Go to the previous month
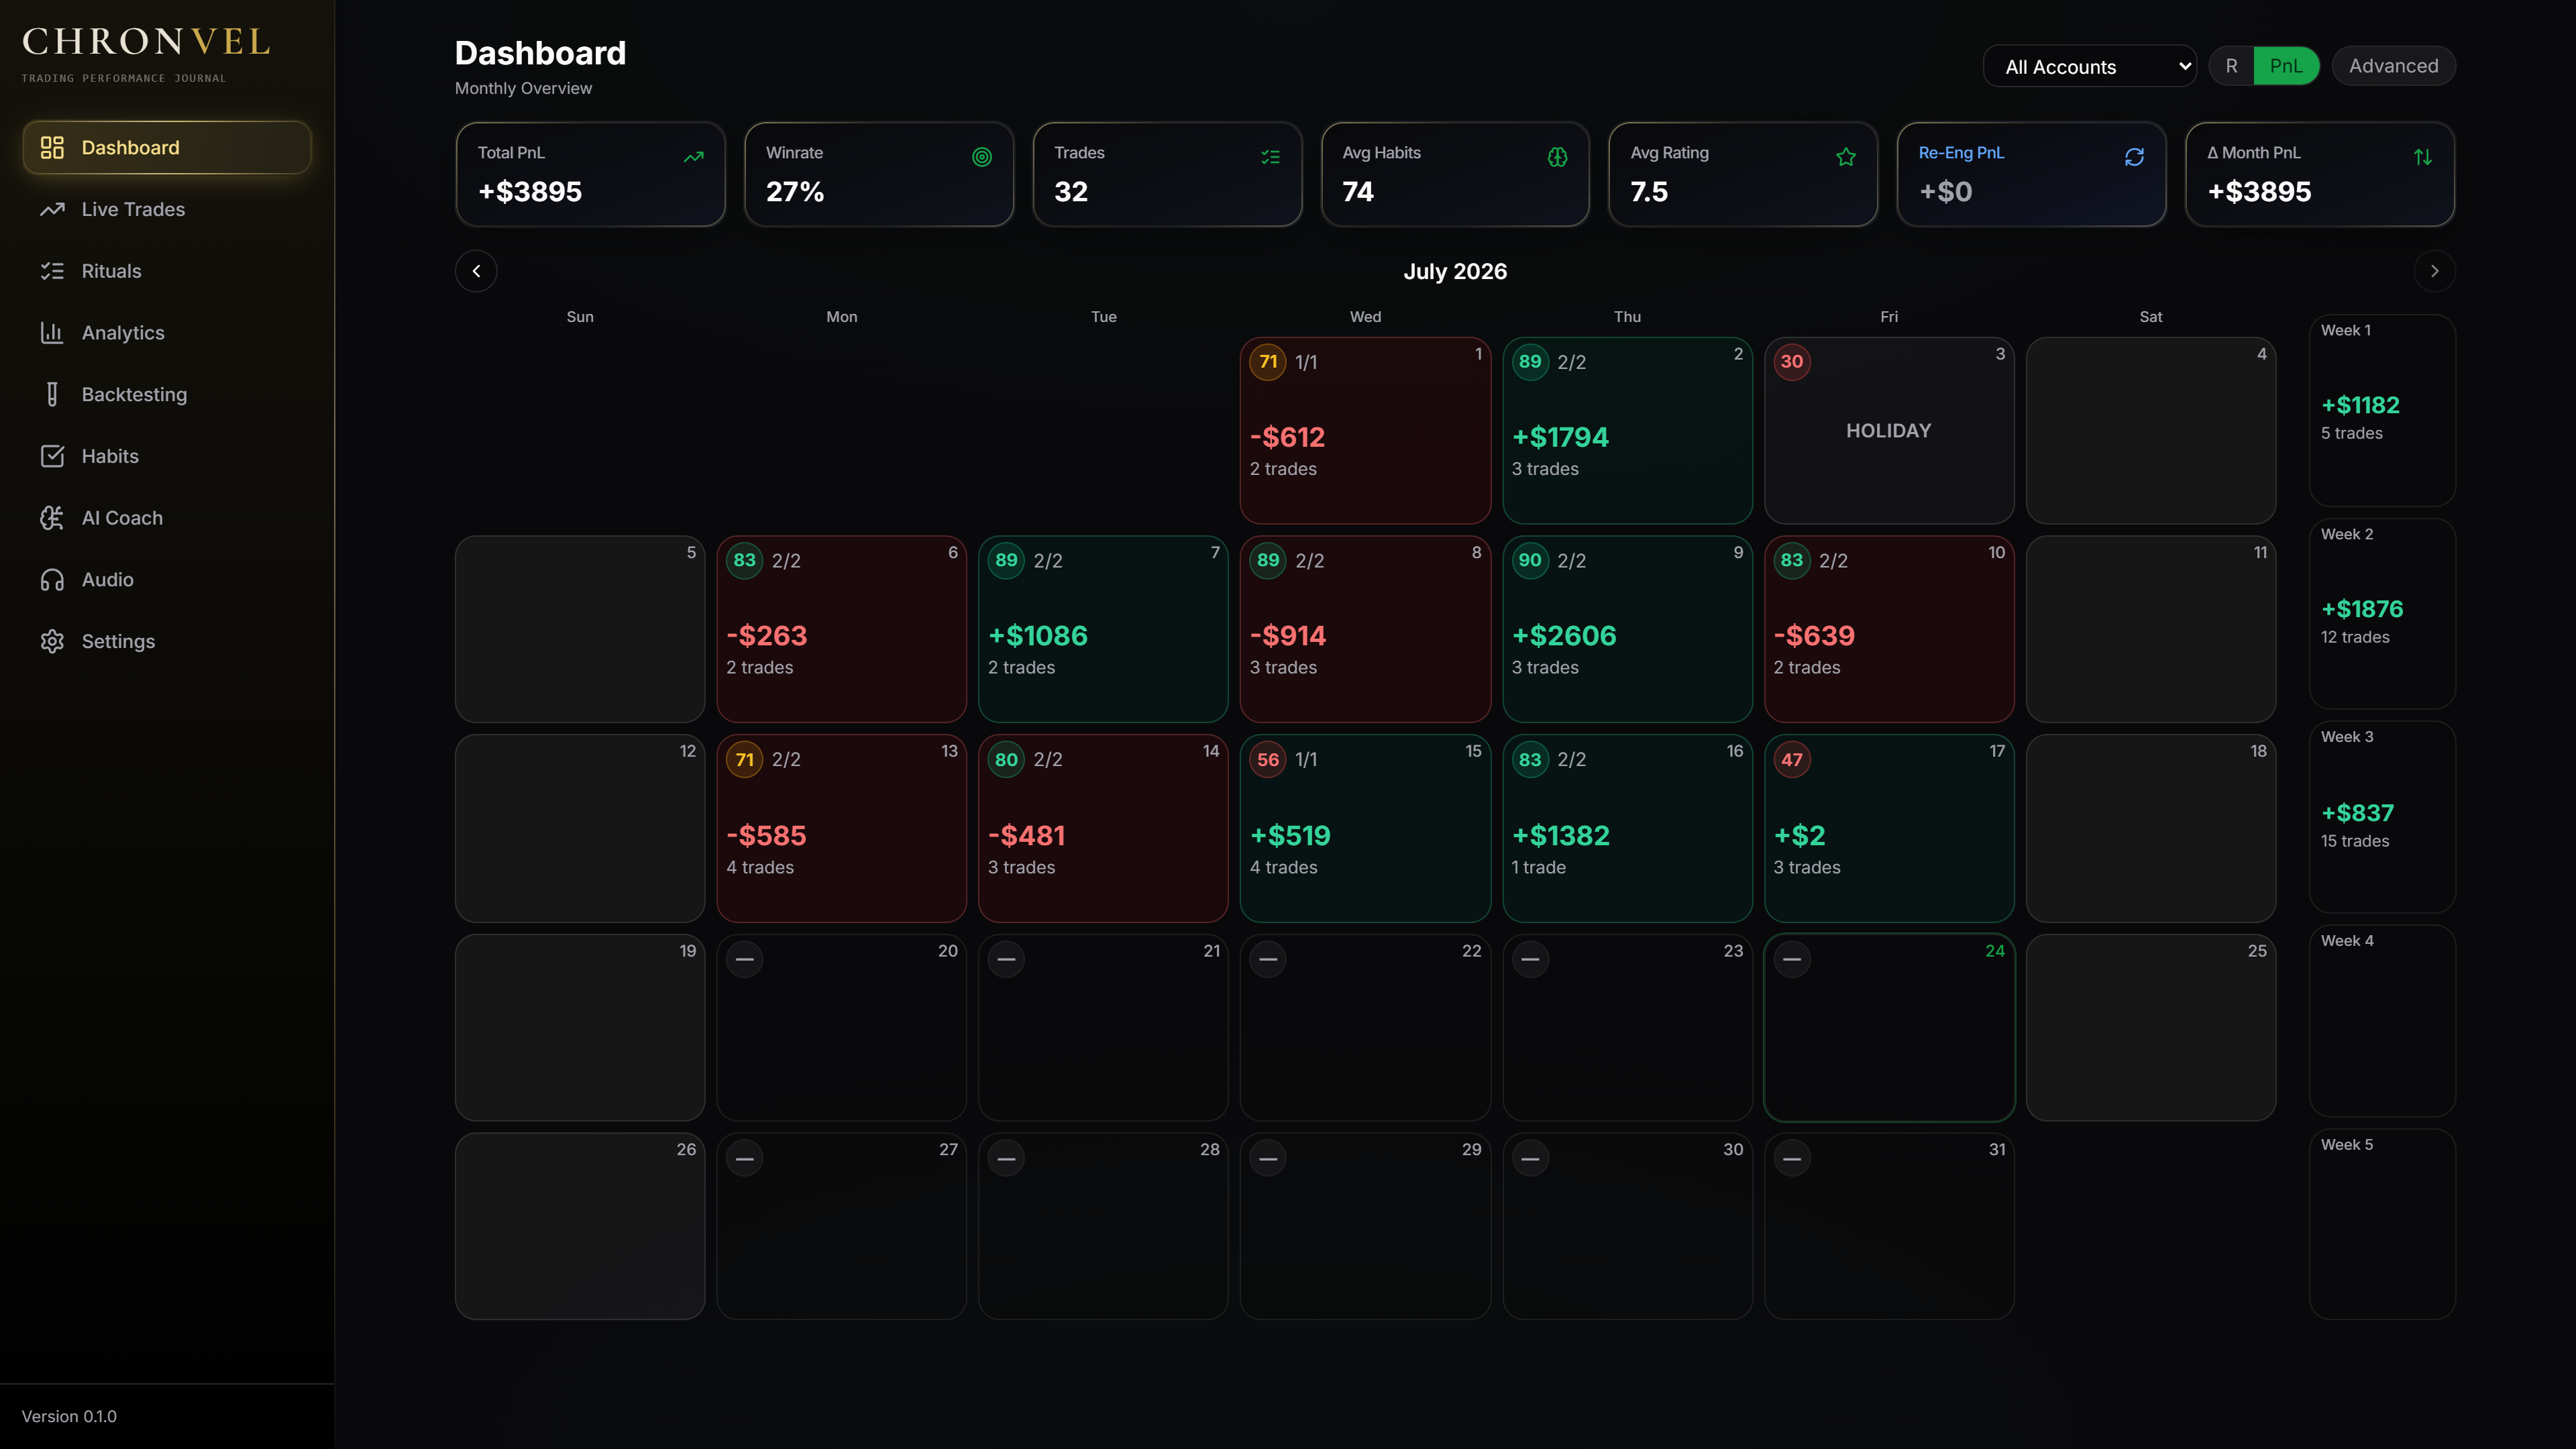2576x1449 pixels. [x=476, y=271]
